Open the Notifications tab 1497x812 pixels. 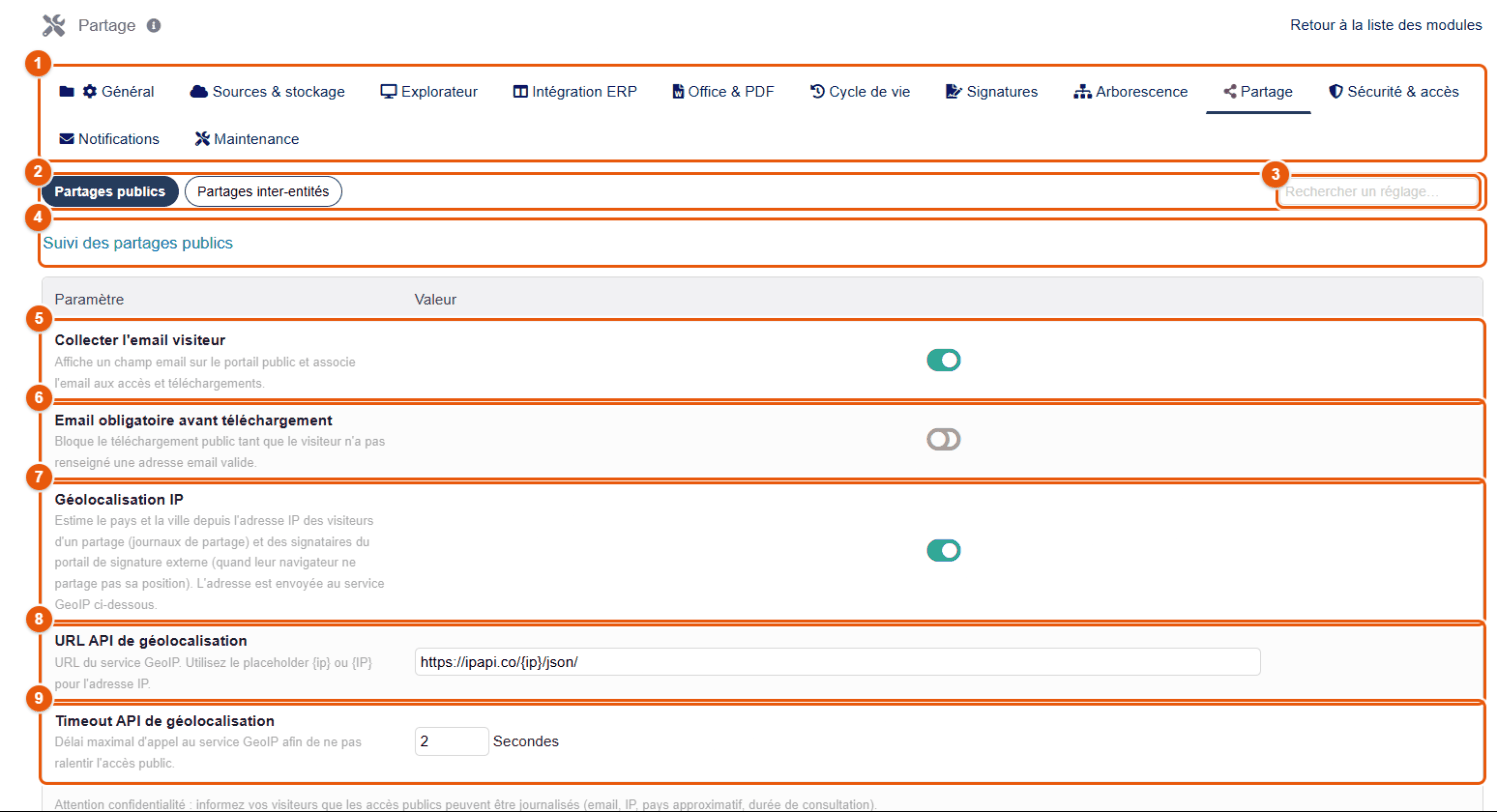pos(110,139)
